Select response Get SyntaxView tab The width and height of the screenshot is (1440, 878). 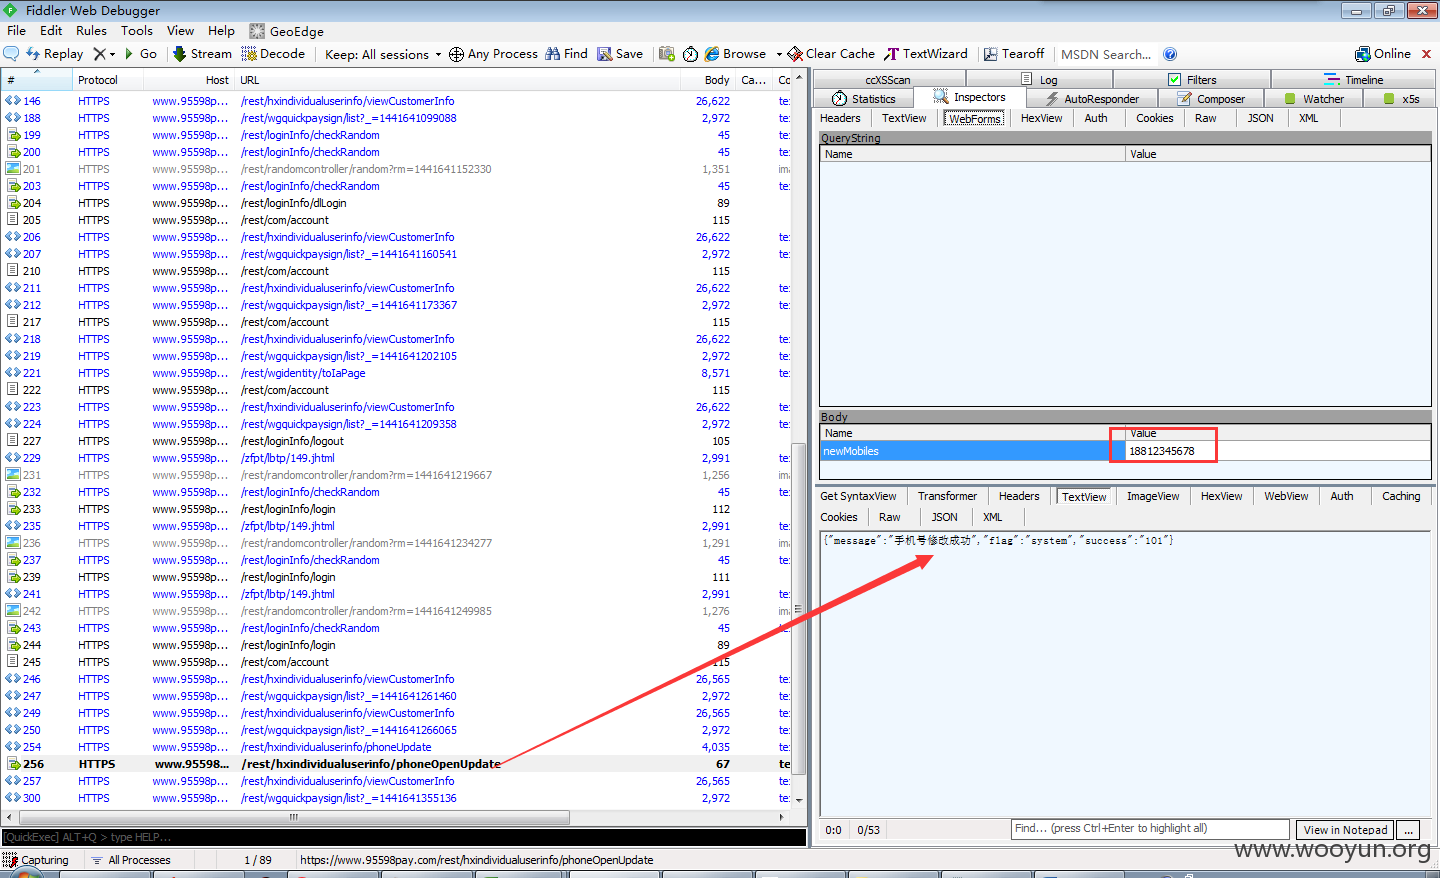858,496
